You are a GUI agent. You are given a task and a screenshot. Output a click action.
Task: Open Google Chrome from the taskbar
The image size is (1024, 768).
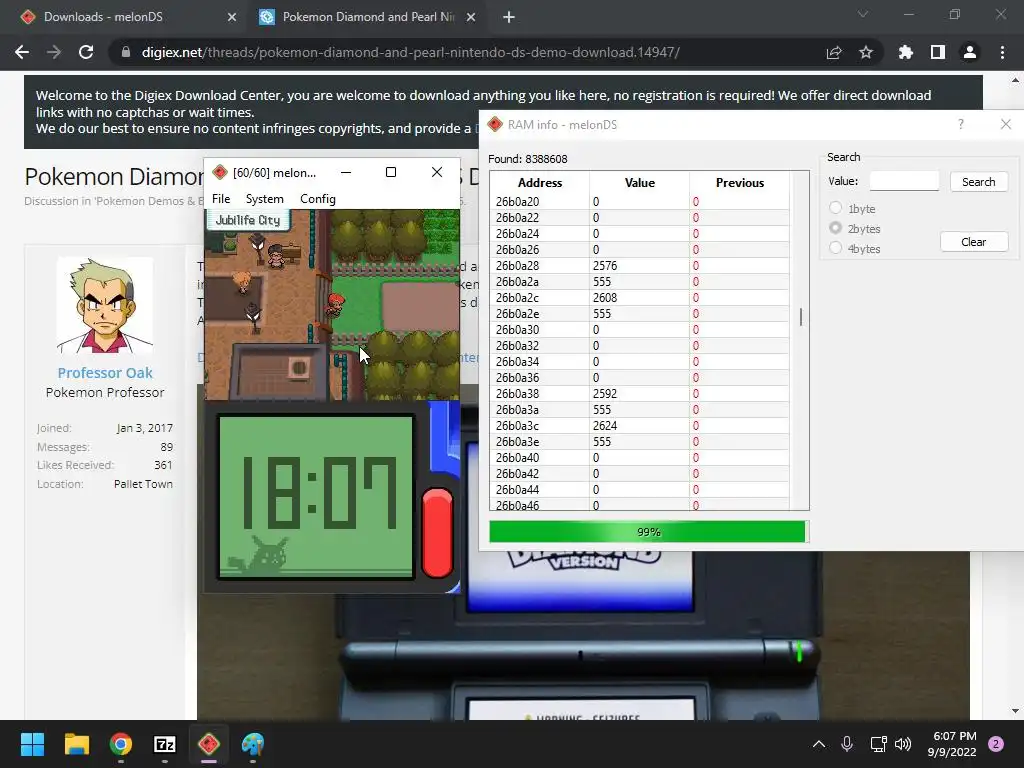click(121, 744)
